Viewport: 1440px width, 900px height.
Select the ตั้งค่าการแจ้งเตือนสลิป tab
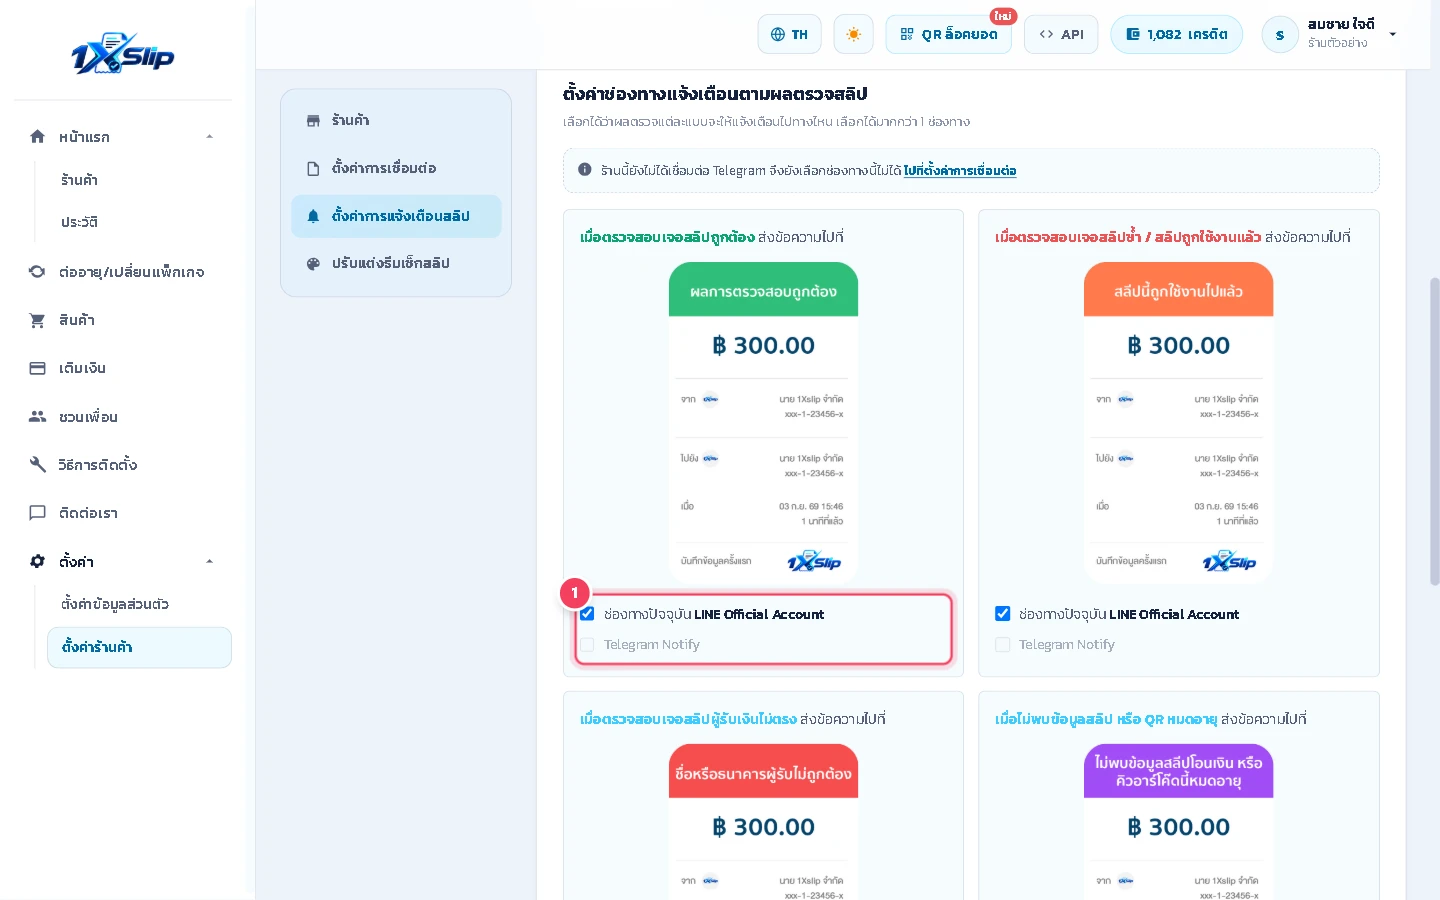pos(396,216)
